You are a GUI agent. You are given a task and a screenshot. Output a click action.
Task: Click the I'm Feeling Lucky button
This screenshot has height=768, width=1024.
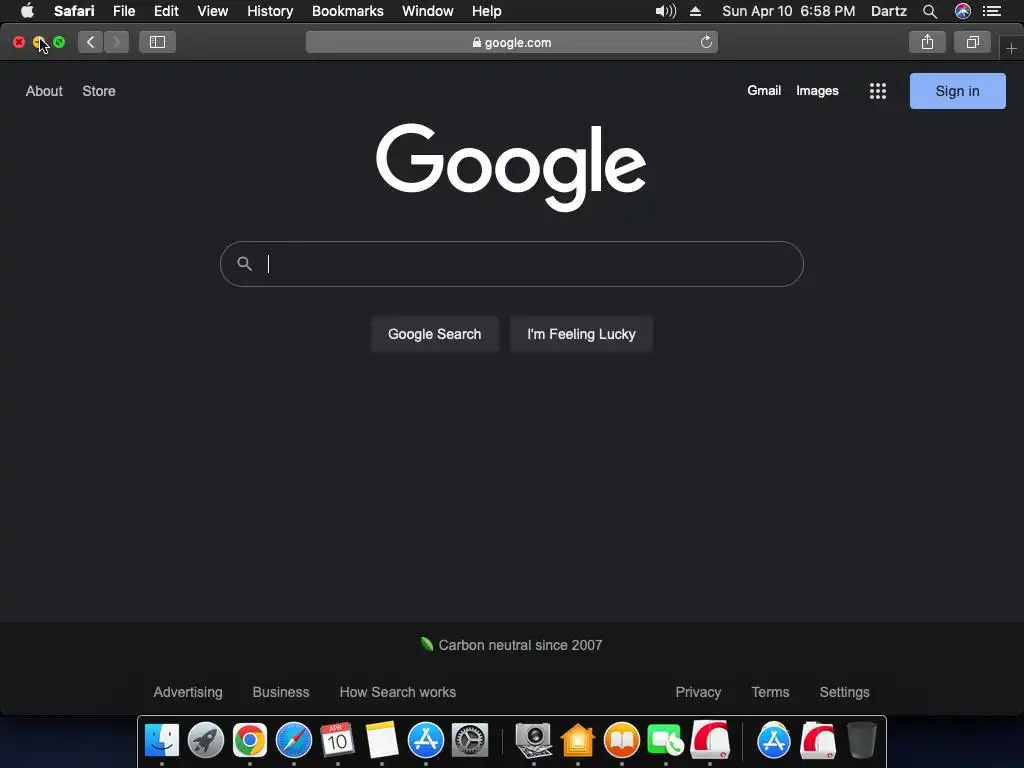tap(581, 334)
